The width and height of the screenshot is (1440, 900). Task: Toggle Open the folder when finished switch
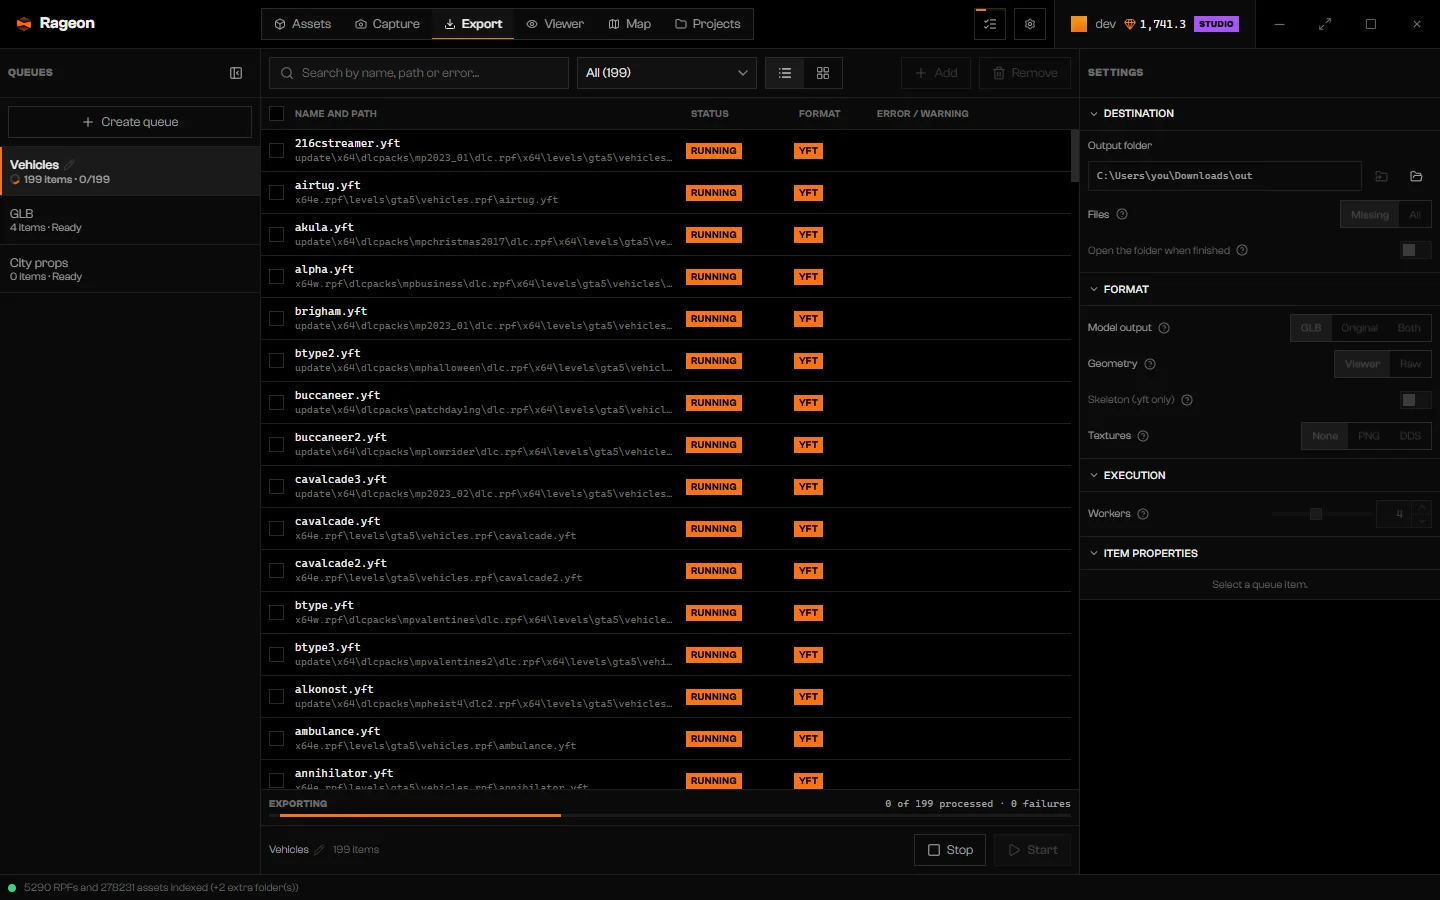pos(1415,250)
